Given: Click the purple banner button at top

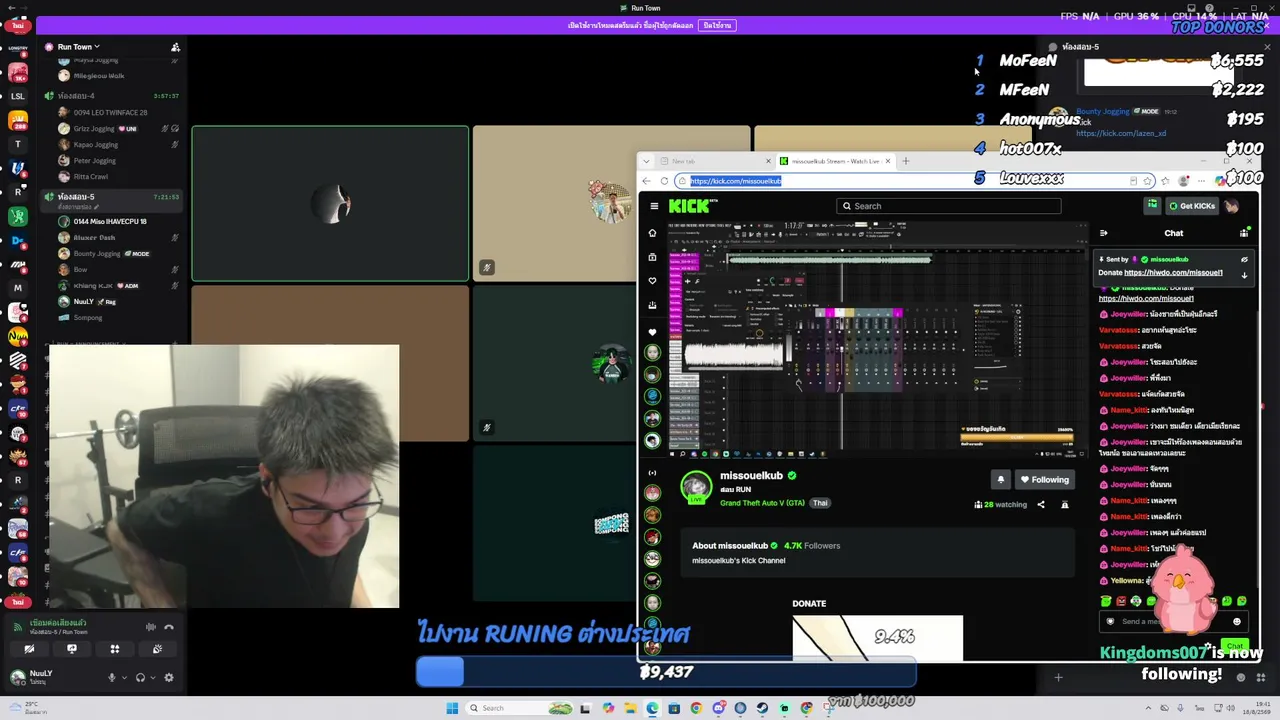Looking at the screenshot, I should (717, 26).
